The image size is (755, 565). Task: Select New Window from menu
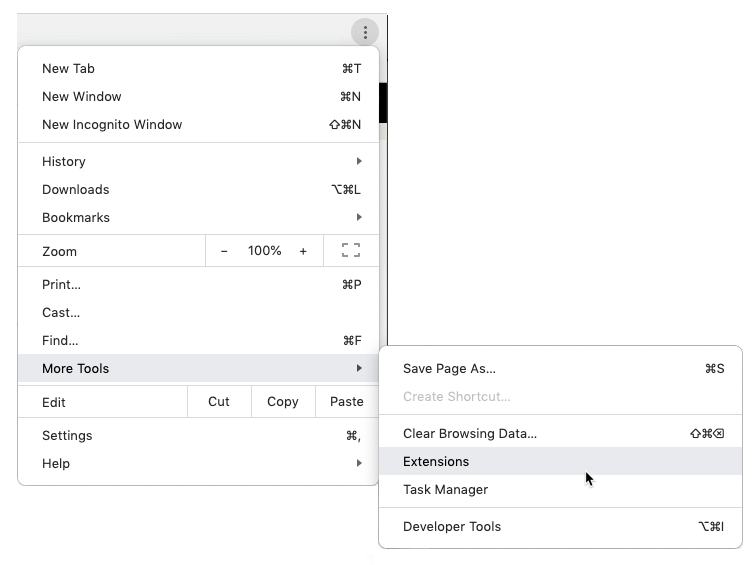82,97
